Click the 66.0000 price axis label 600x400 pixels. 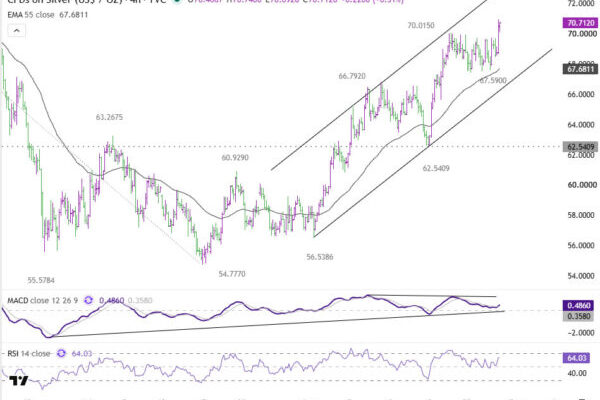[582, 94]
